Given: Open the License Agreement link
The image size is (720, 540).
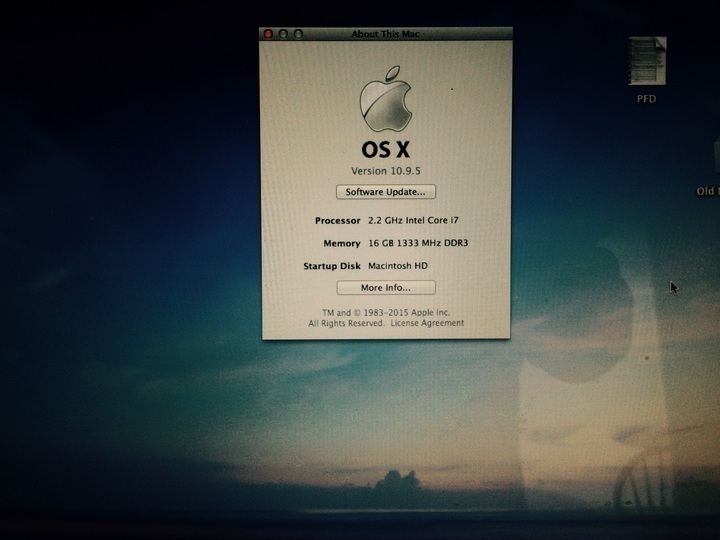Looking at the screenshot, I should tap(427, 323).
